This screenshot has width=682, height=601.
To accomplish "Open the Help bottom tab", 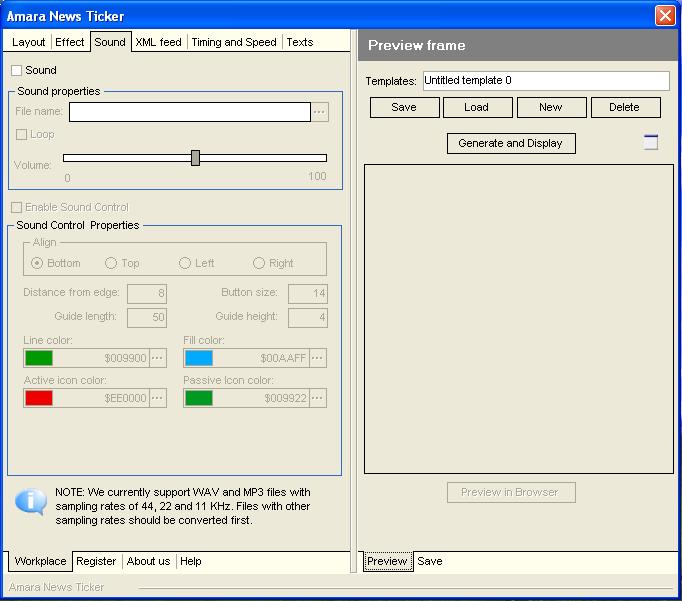I will pos(191,561).
